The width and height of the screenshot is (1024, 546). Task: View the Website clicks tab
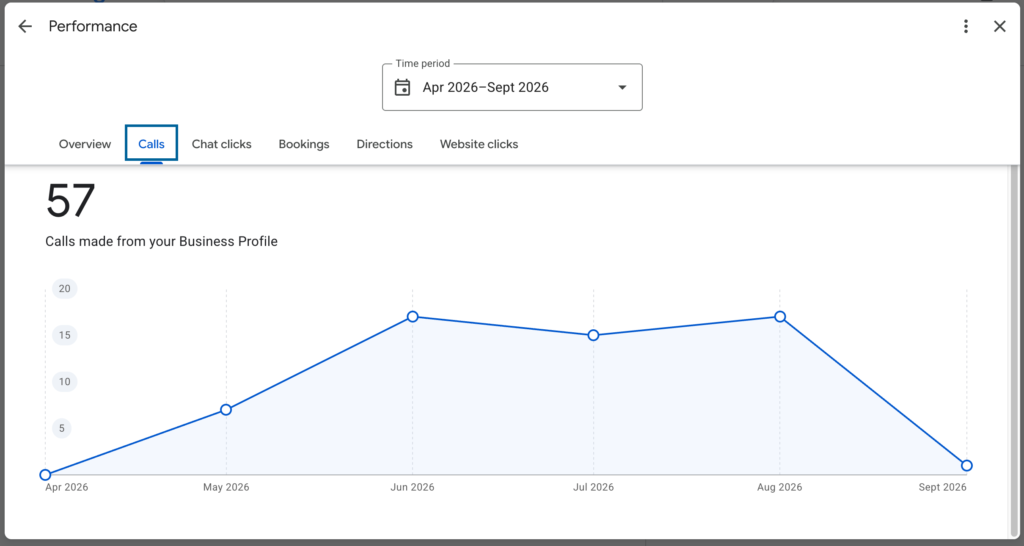[x=479, y=144]
